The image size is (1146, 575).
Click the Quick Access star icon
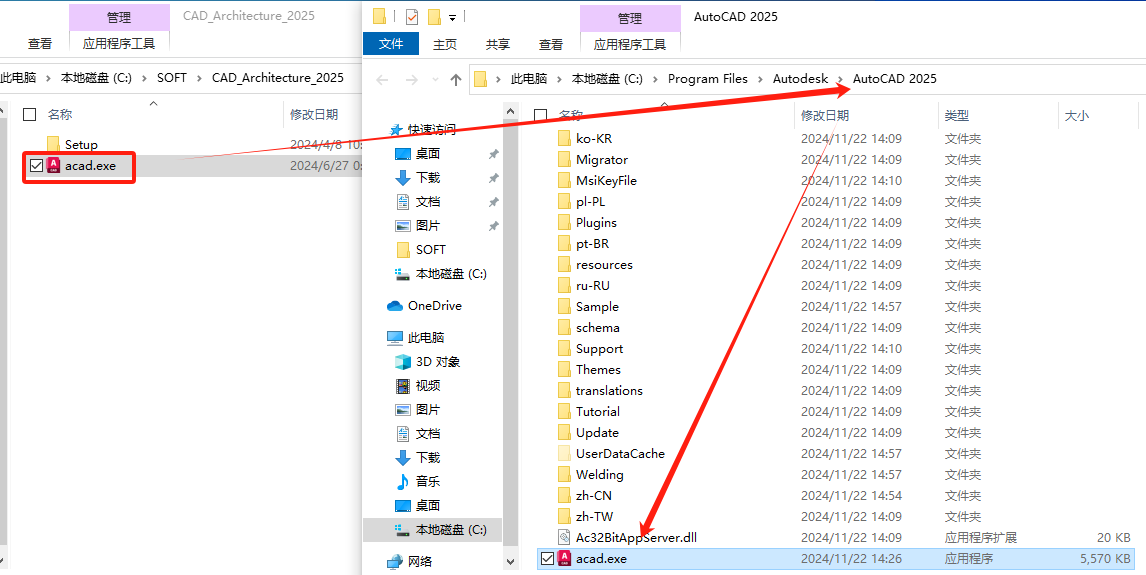(397, 129)
